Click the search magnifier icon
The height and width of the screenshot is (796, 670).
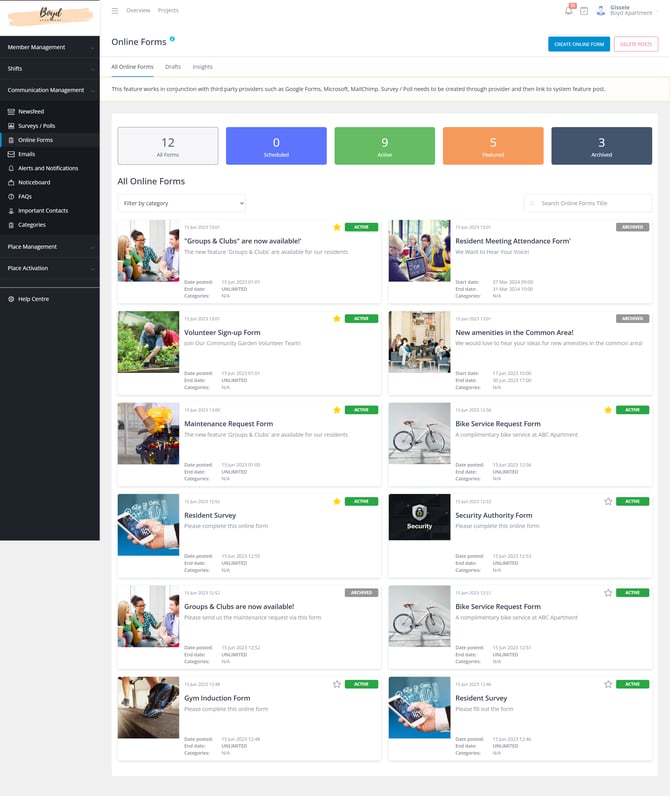coord(532,203)
